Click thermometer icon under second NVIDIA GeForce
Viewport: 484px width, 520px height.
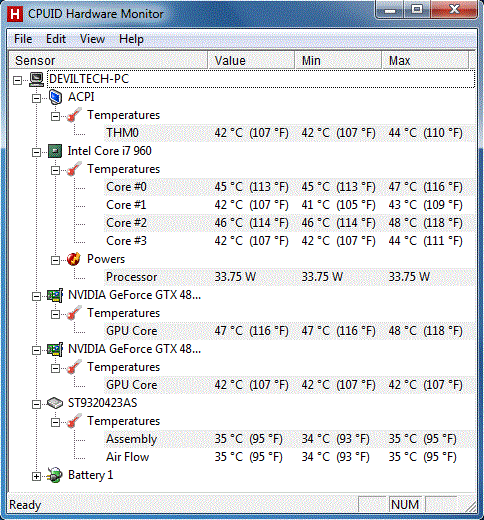pos(74,367)
